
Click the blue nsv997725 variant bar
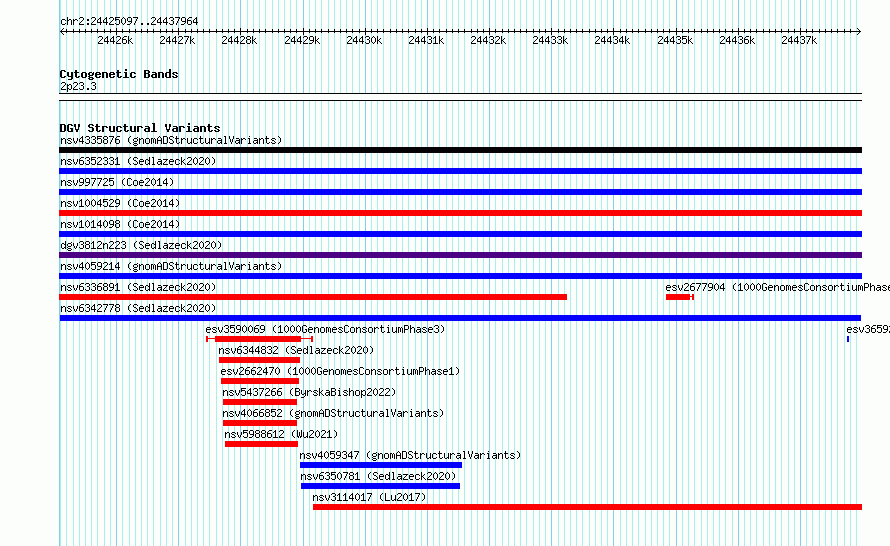tap(460, 192)
